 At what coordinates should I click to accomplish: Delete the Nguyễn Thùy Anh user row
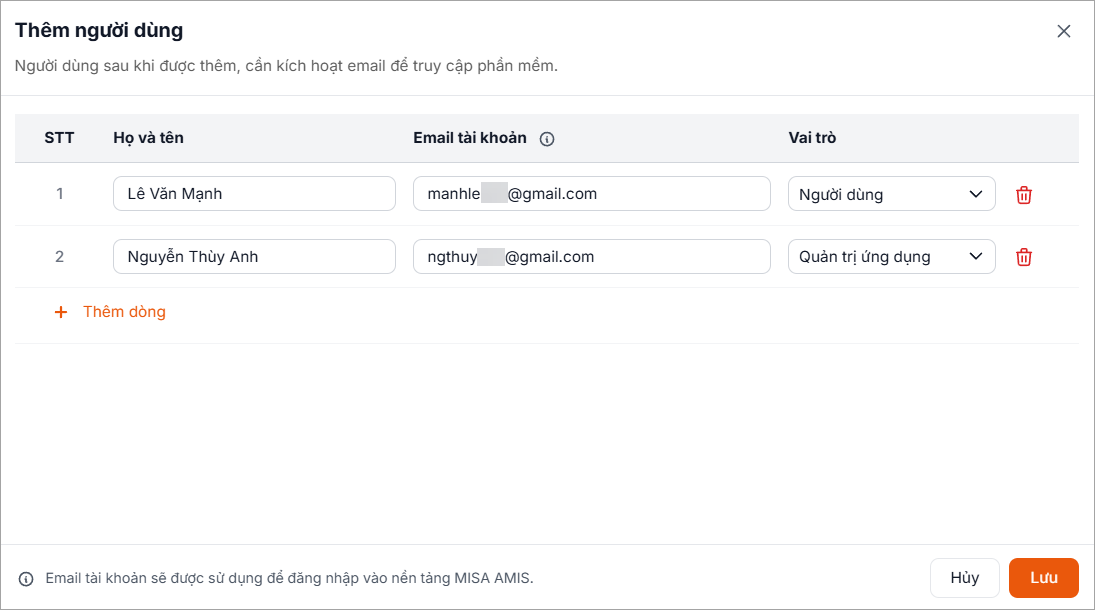point(1024,257)
